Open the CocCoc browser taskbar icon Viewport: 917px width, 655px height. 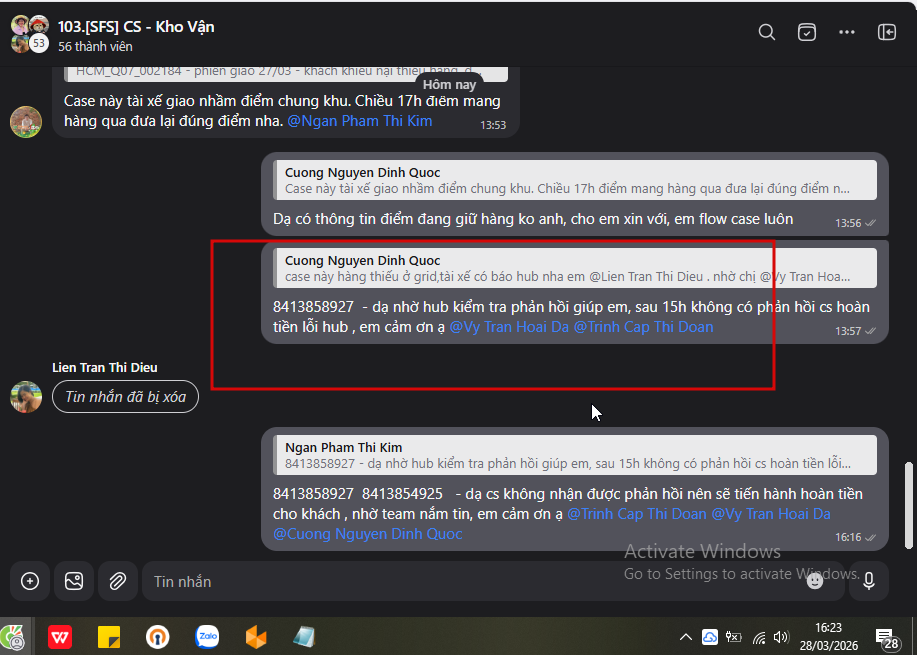pyautogui.click(x=12, y=637)
